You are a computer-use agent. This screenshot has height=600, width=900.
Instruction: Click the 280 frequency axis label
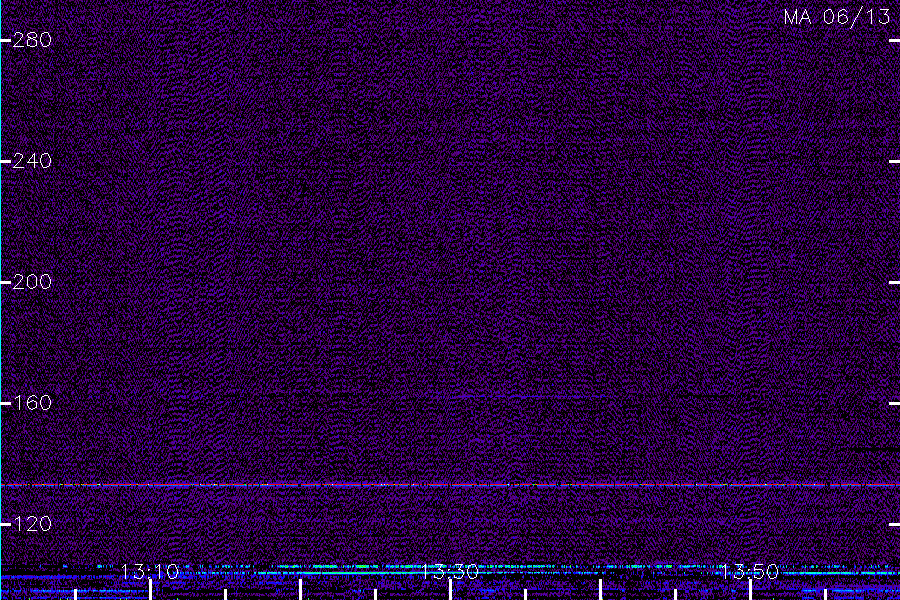point(32,40)
